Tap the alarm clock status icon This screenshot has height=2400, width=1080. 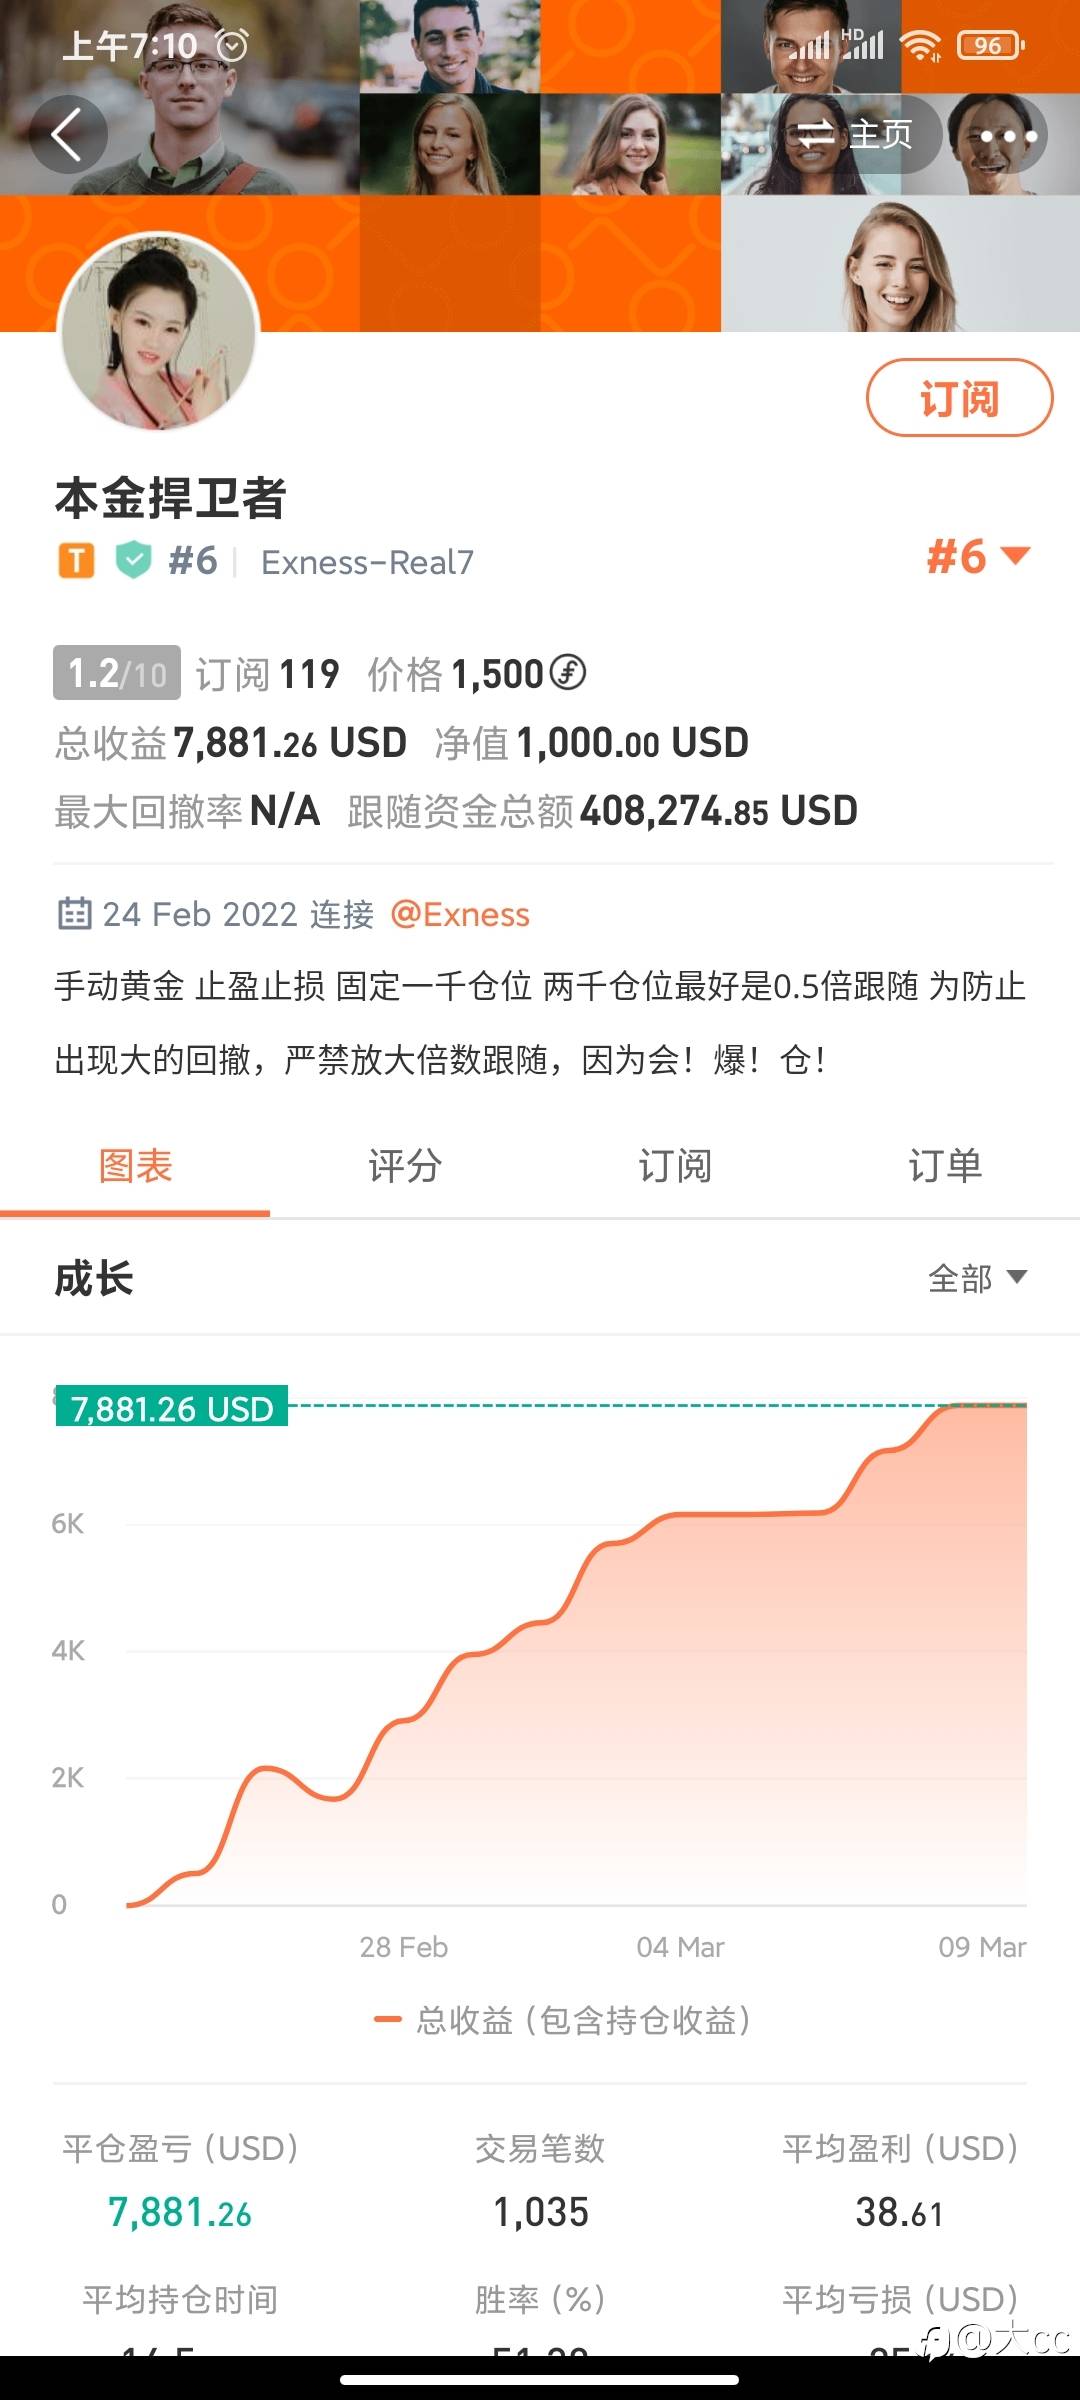coord(232,45)
